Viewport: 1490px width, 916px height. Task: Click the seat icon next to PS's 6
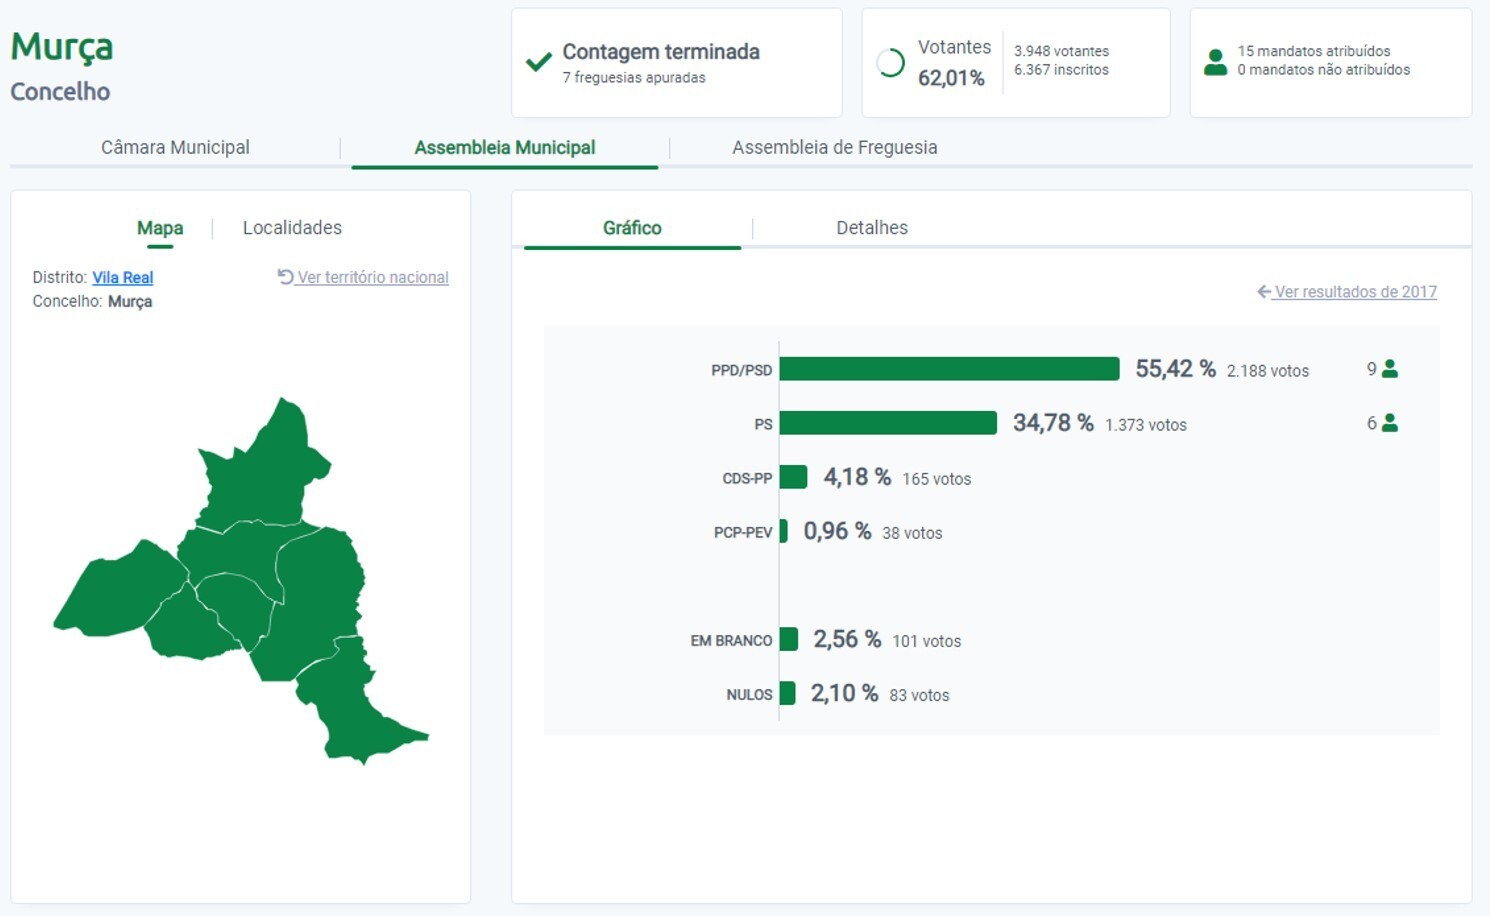(x=1389, y=423)
